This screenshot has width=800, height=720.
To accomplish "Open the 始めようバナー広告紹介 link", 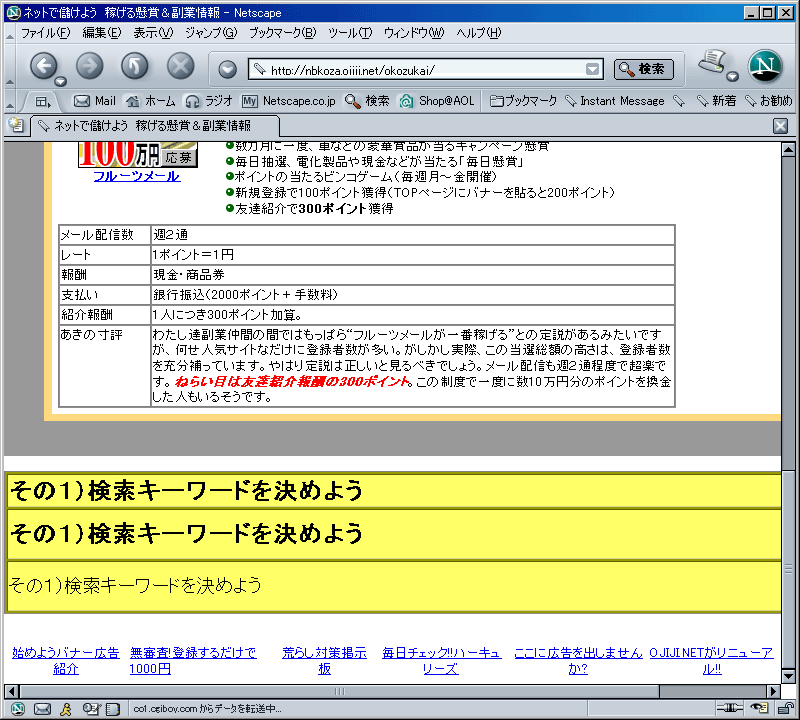I will pos(65,660).
